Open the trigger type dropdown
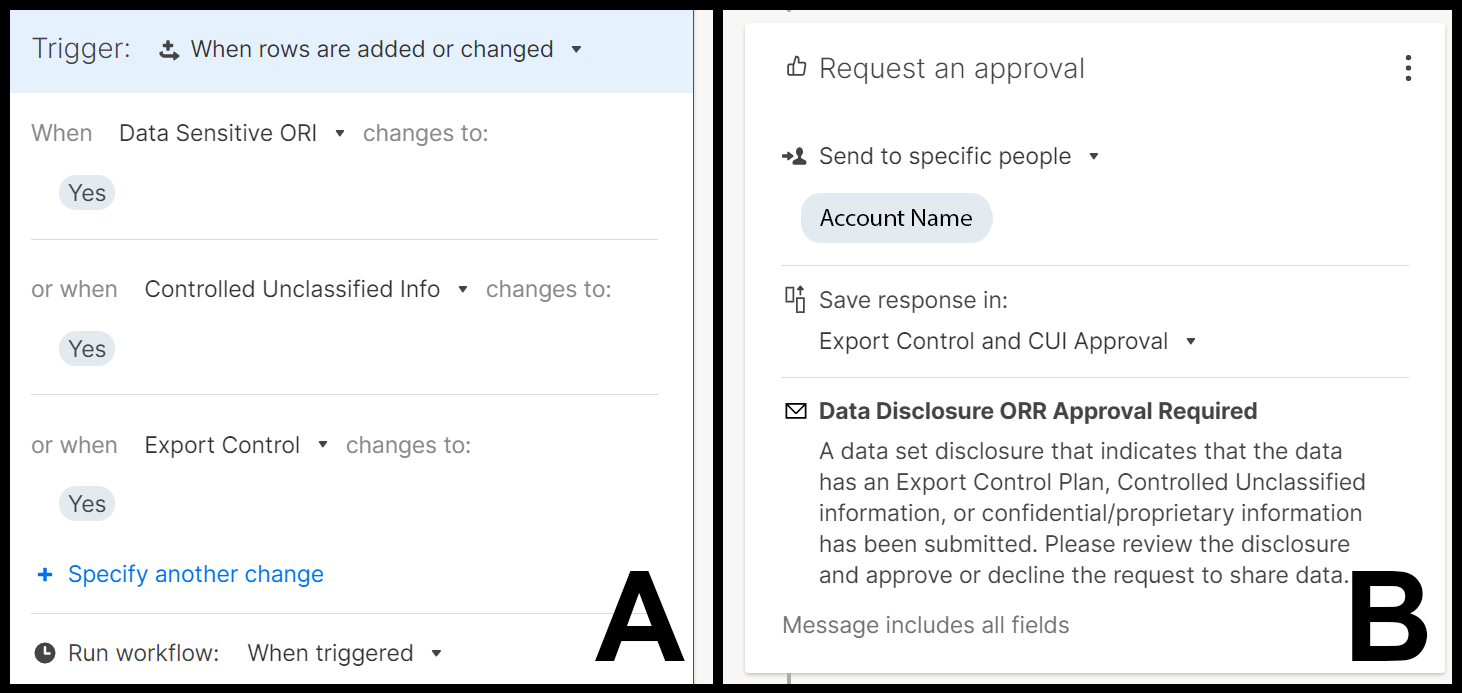 point(576,49)
